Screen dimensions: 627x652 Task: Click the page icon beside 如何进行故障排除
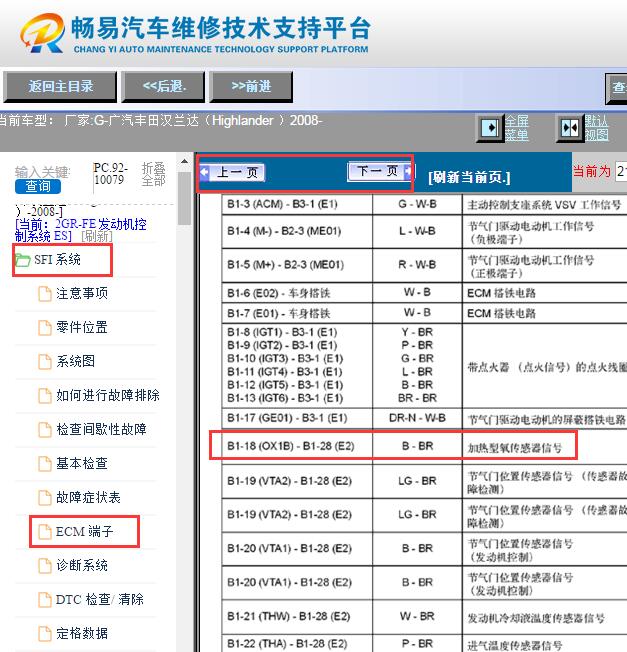pyautogui.click(x=45, y=395)
